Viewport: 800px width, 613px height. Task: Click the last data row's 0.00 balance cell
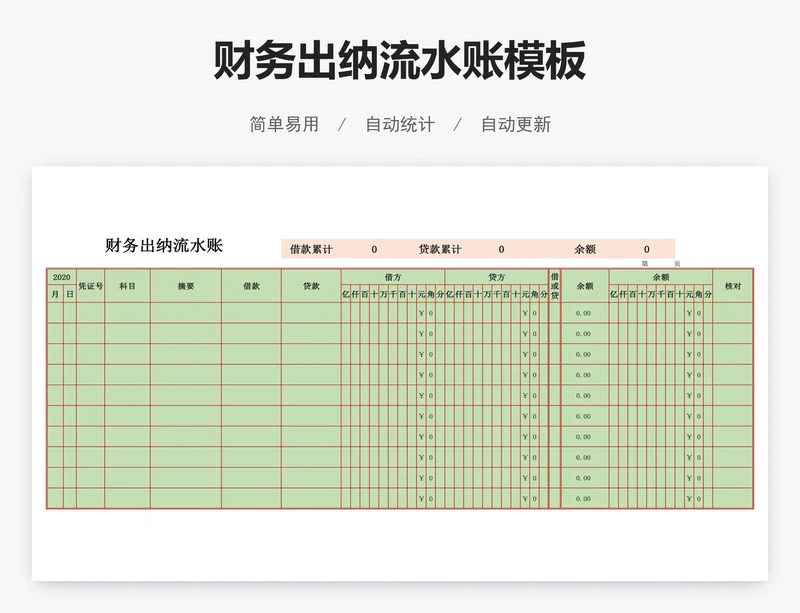tap(585, 499)
